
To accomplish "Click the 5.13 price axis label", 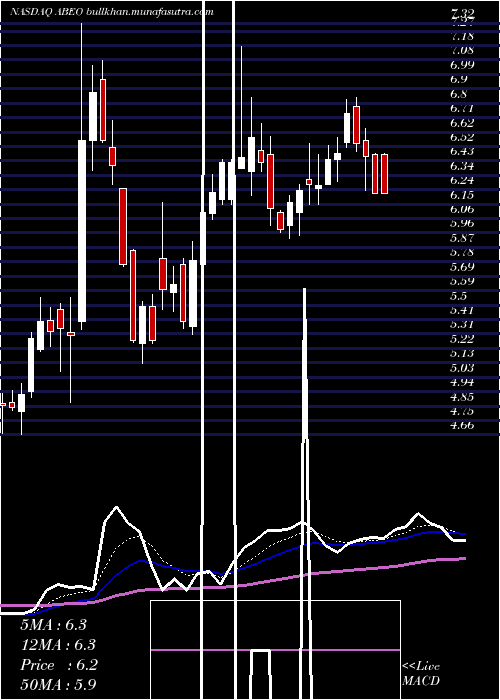I will coord(462,354).
